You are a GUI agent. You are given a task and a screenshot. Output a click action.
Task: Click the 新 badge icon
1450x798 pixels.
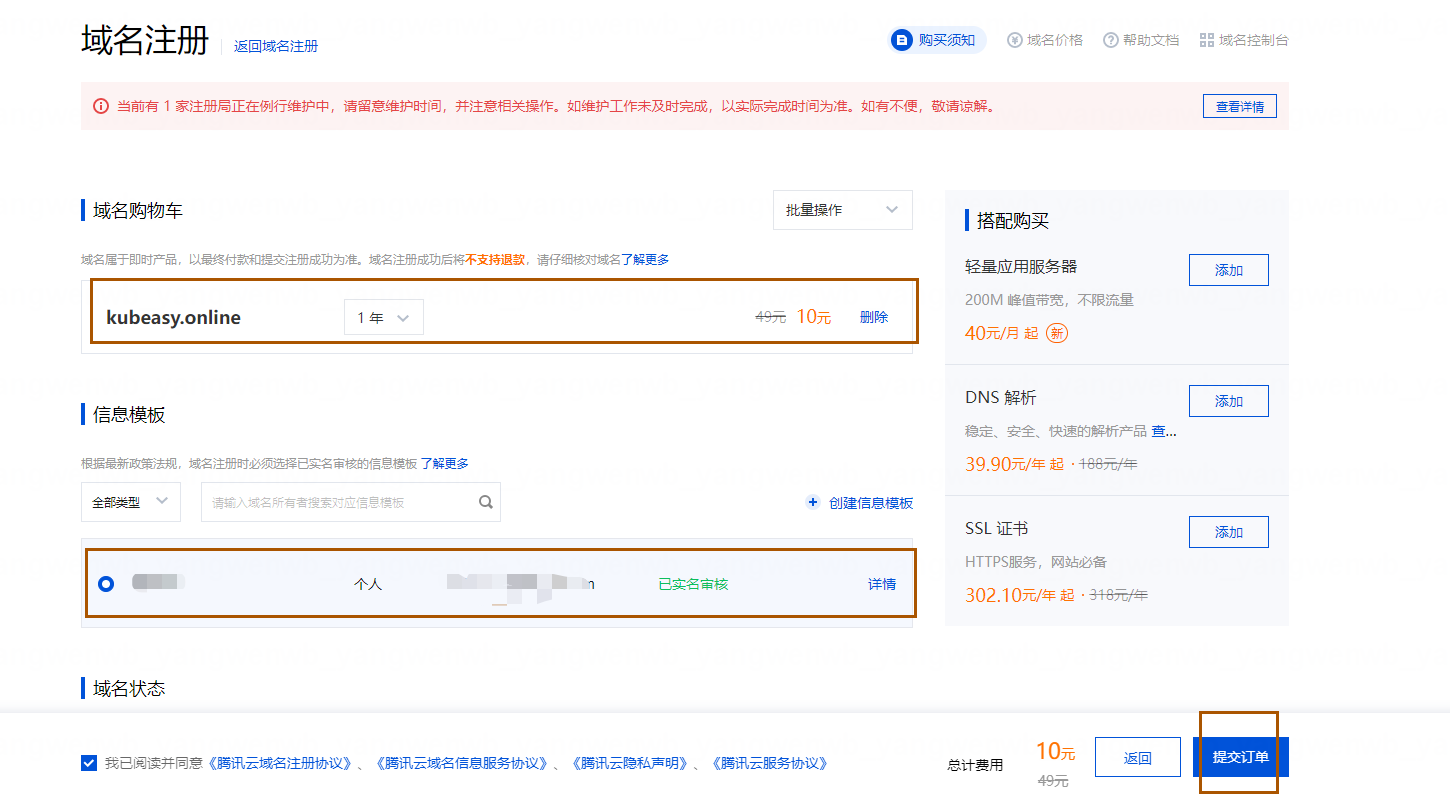pos(1057,333)
